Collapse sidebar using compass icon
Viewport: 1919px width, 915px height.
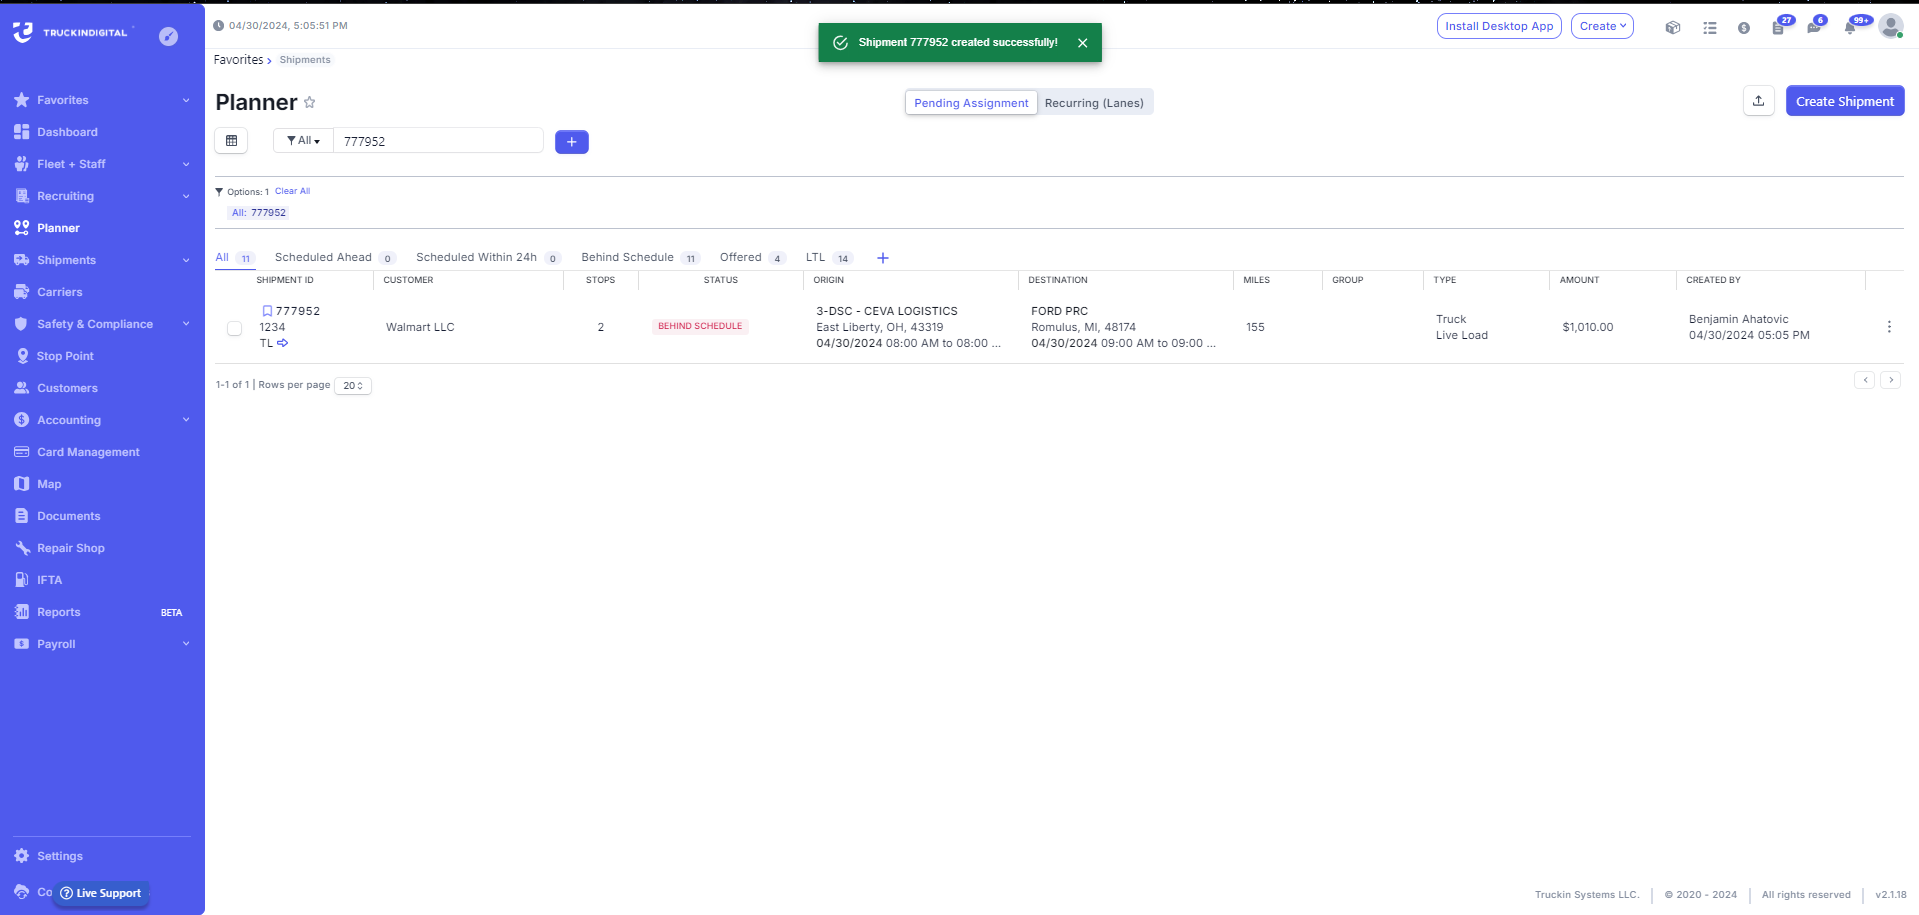point(169,36)
